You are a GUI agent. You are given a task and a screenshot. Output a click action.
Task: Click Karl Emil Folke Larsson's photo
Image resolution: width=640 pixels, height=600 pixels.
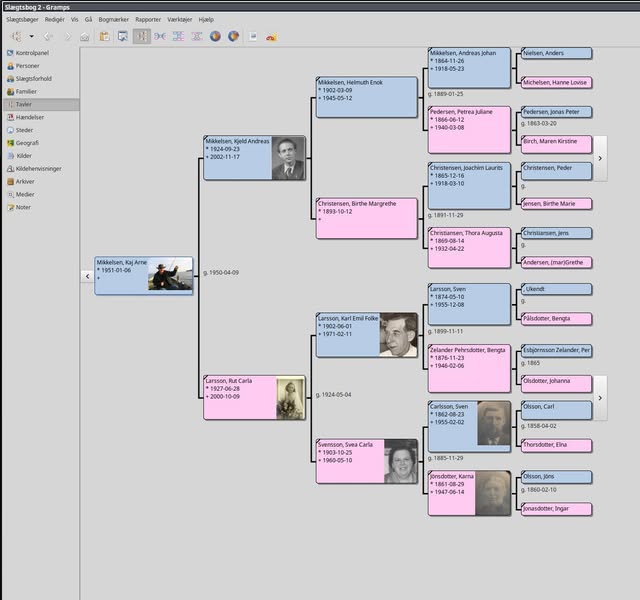[398, 336]
